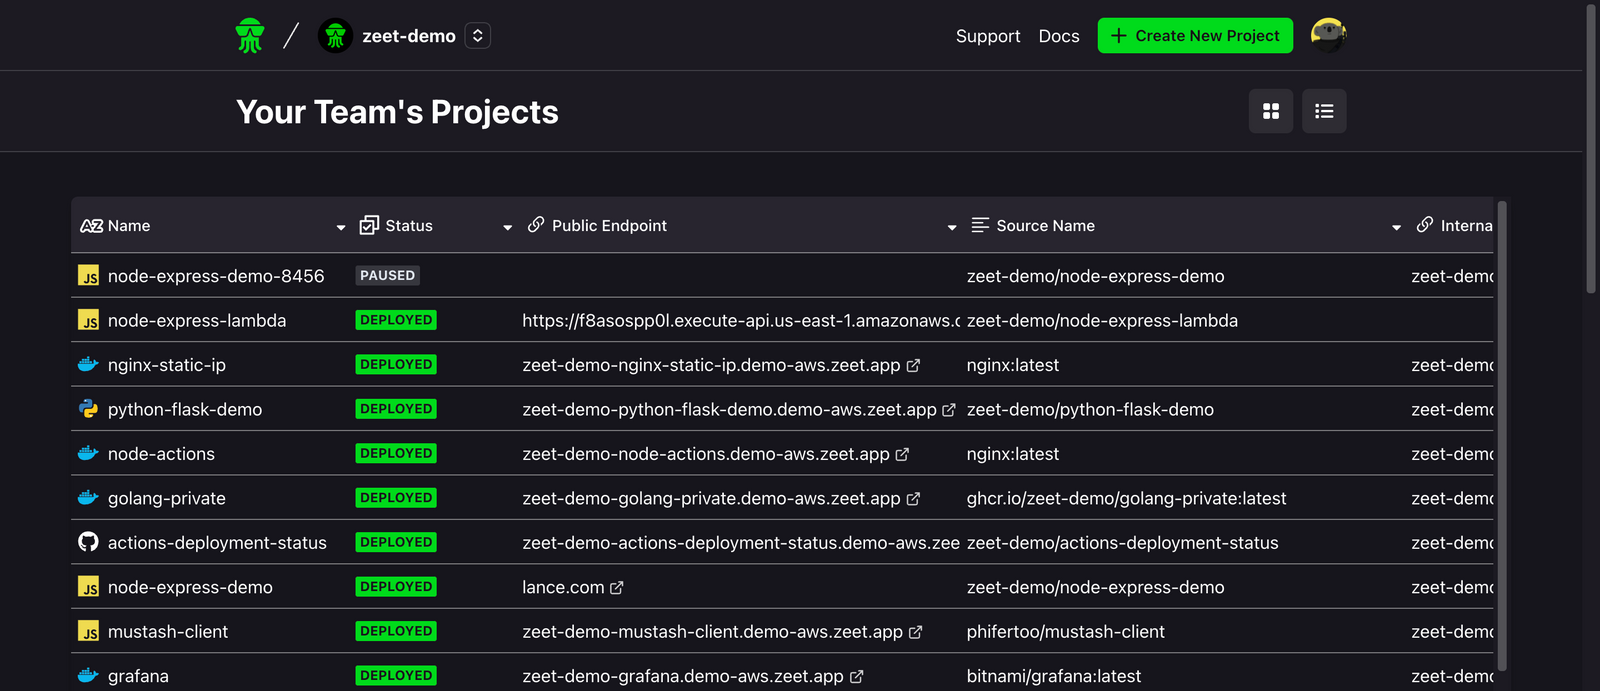Open the user profile avatar
The image size is (1600, 691).
(1328, 36)
